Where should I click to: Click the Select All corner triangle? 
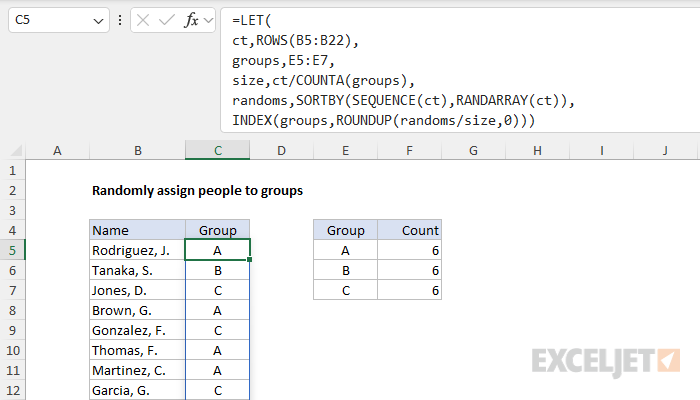tap(16, 150)
